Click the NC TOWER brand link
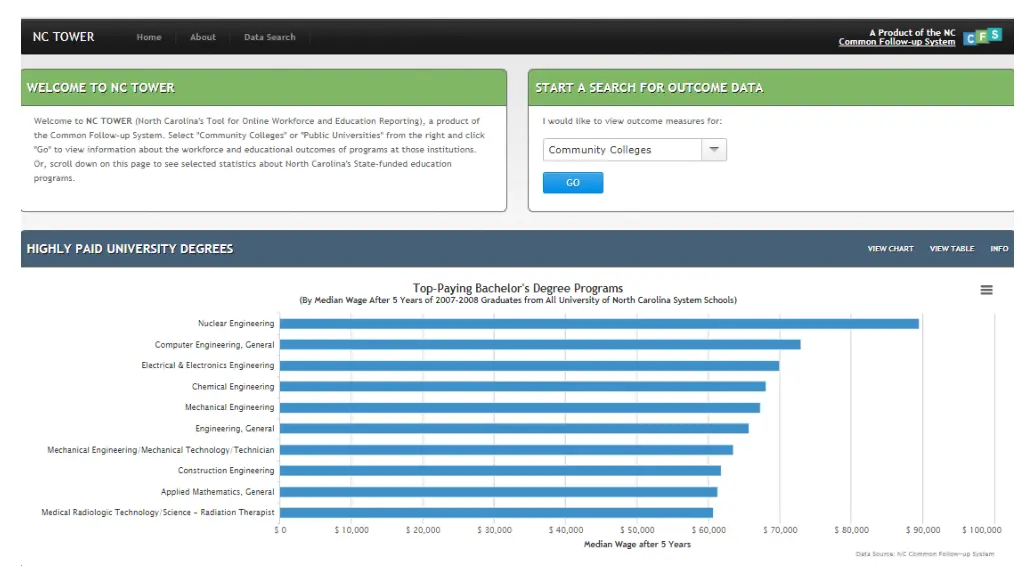The height and width of the screenshot is (576, 1024). [63, 37]
